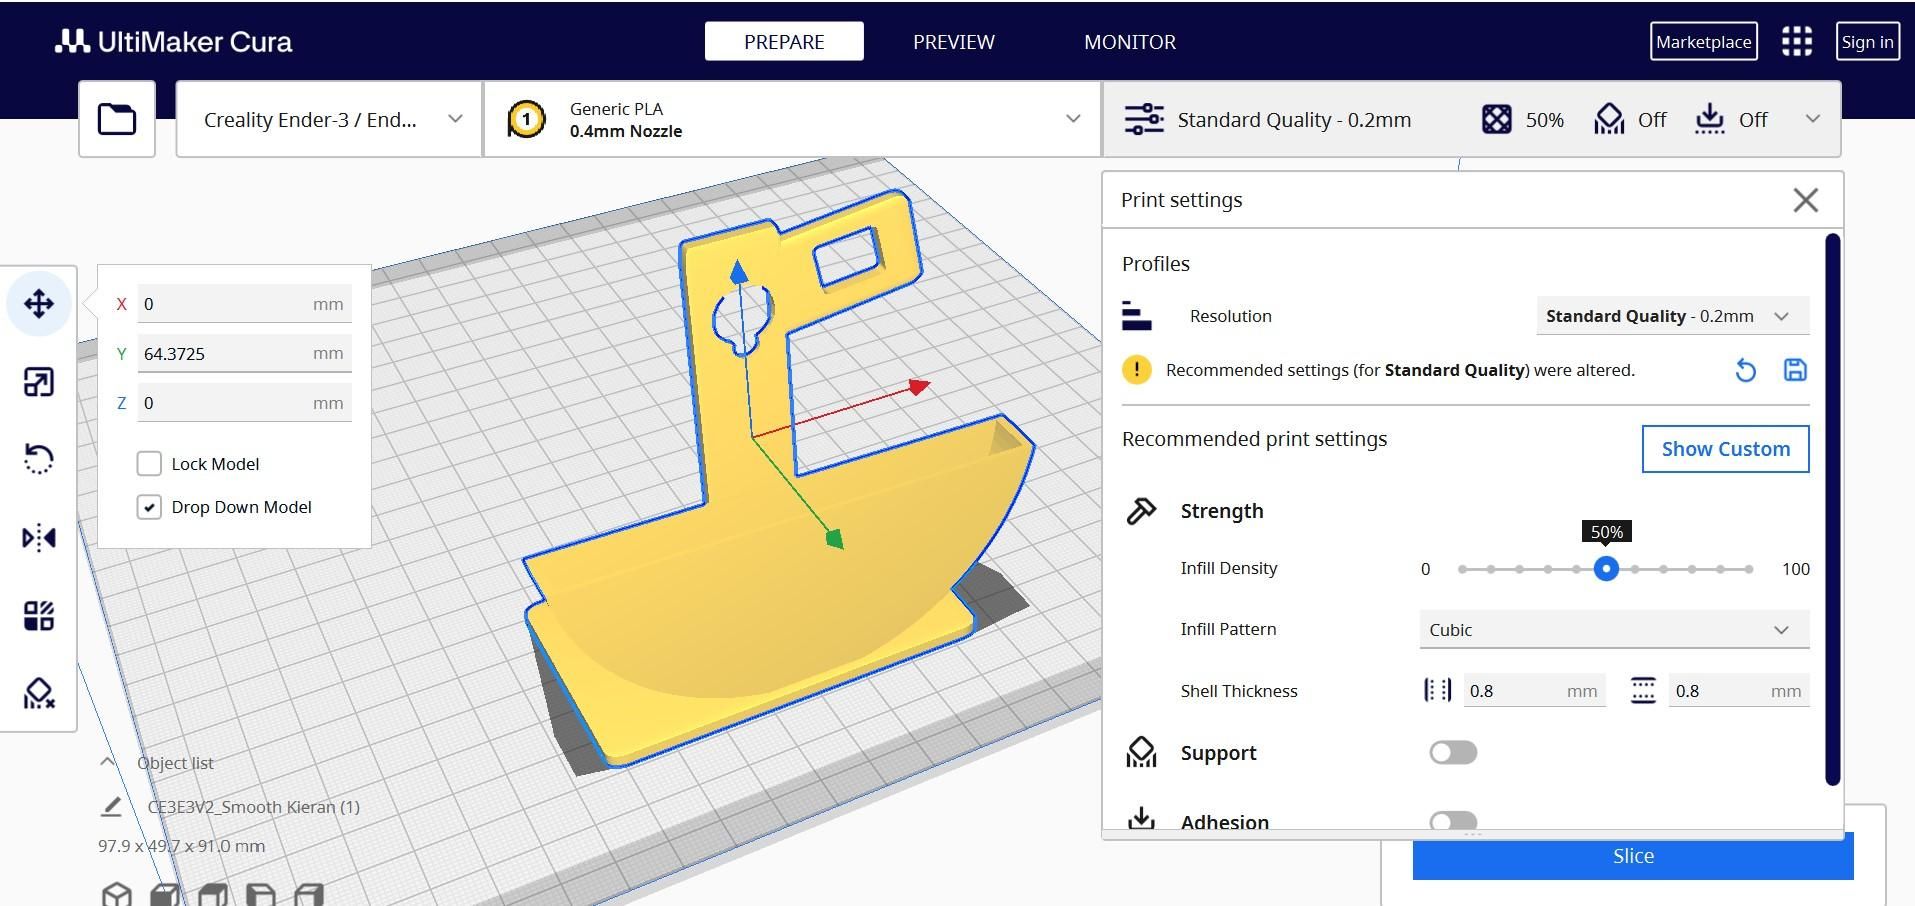Select the Rotate tool
Image resolution: width=1915 pixels, height=906 pixels.
tap(39, 459)
